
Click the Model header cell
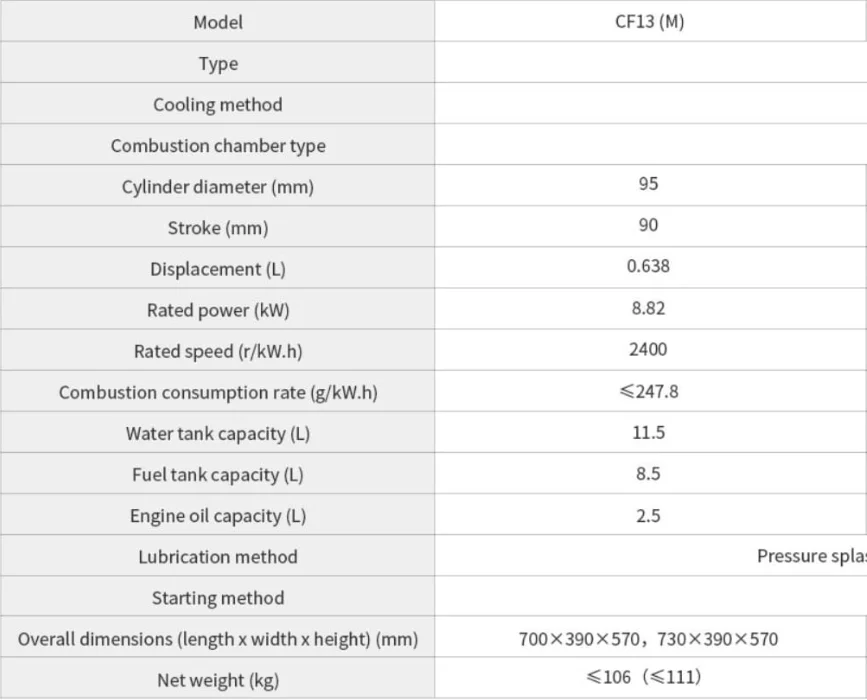coord(218,22)
